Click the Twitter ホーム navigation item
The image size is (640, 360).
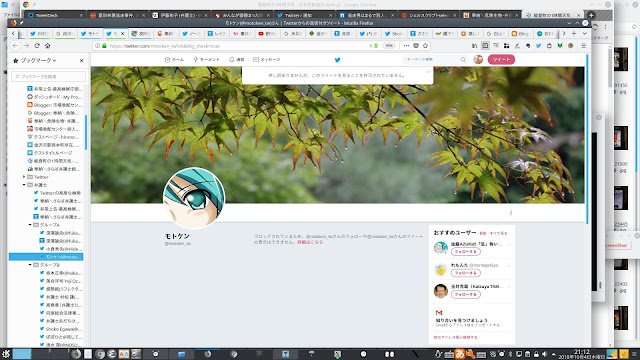pyautogui.click(x=174, y=60)
